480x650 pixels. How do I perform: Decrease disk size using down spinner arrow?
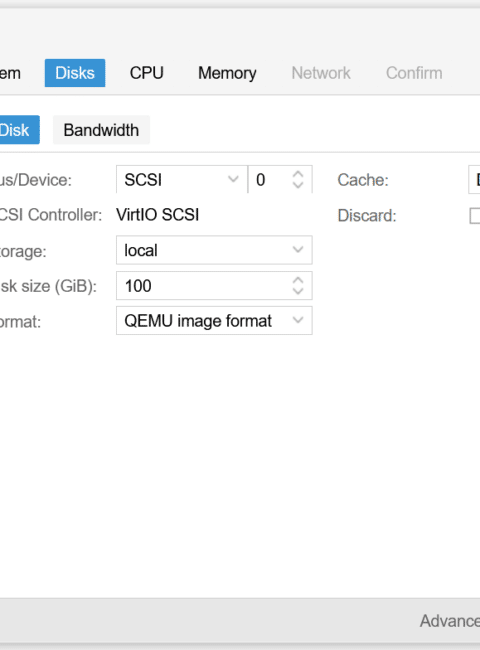click(x=298, y=291)
